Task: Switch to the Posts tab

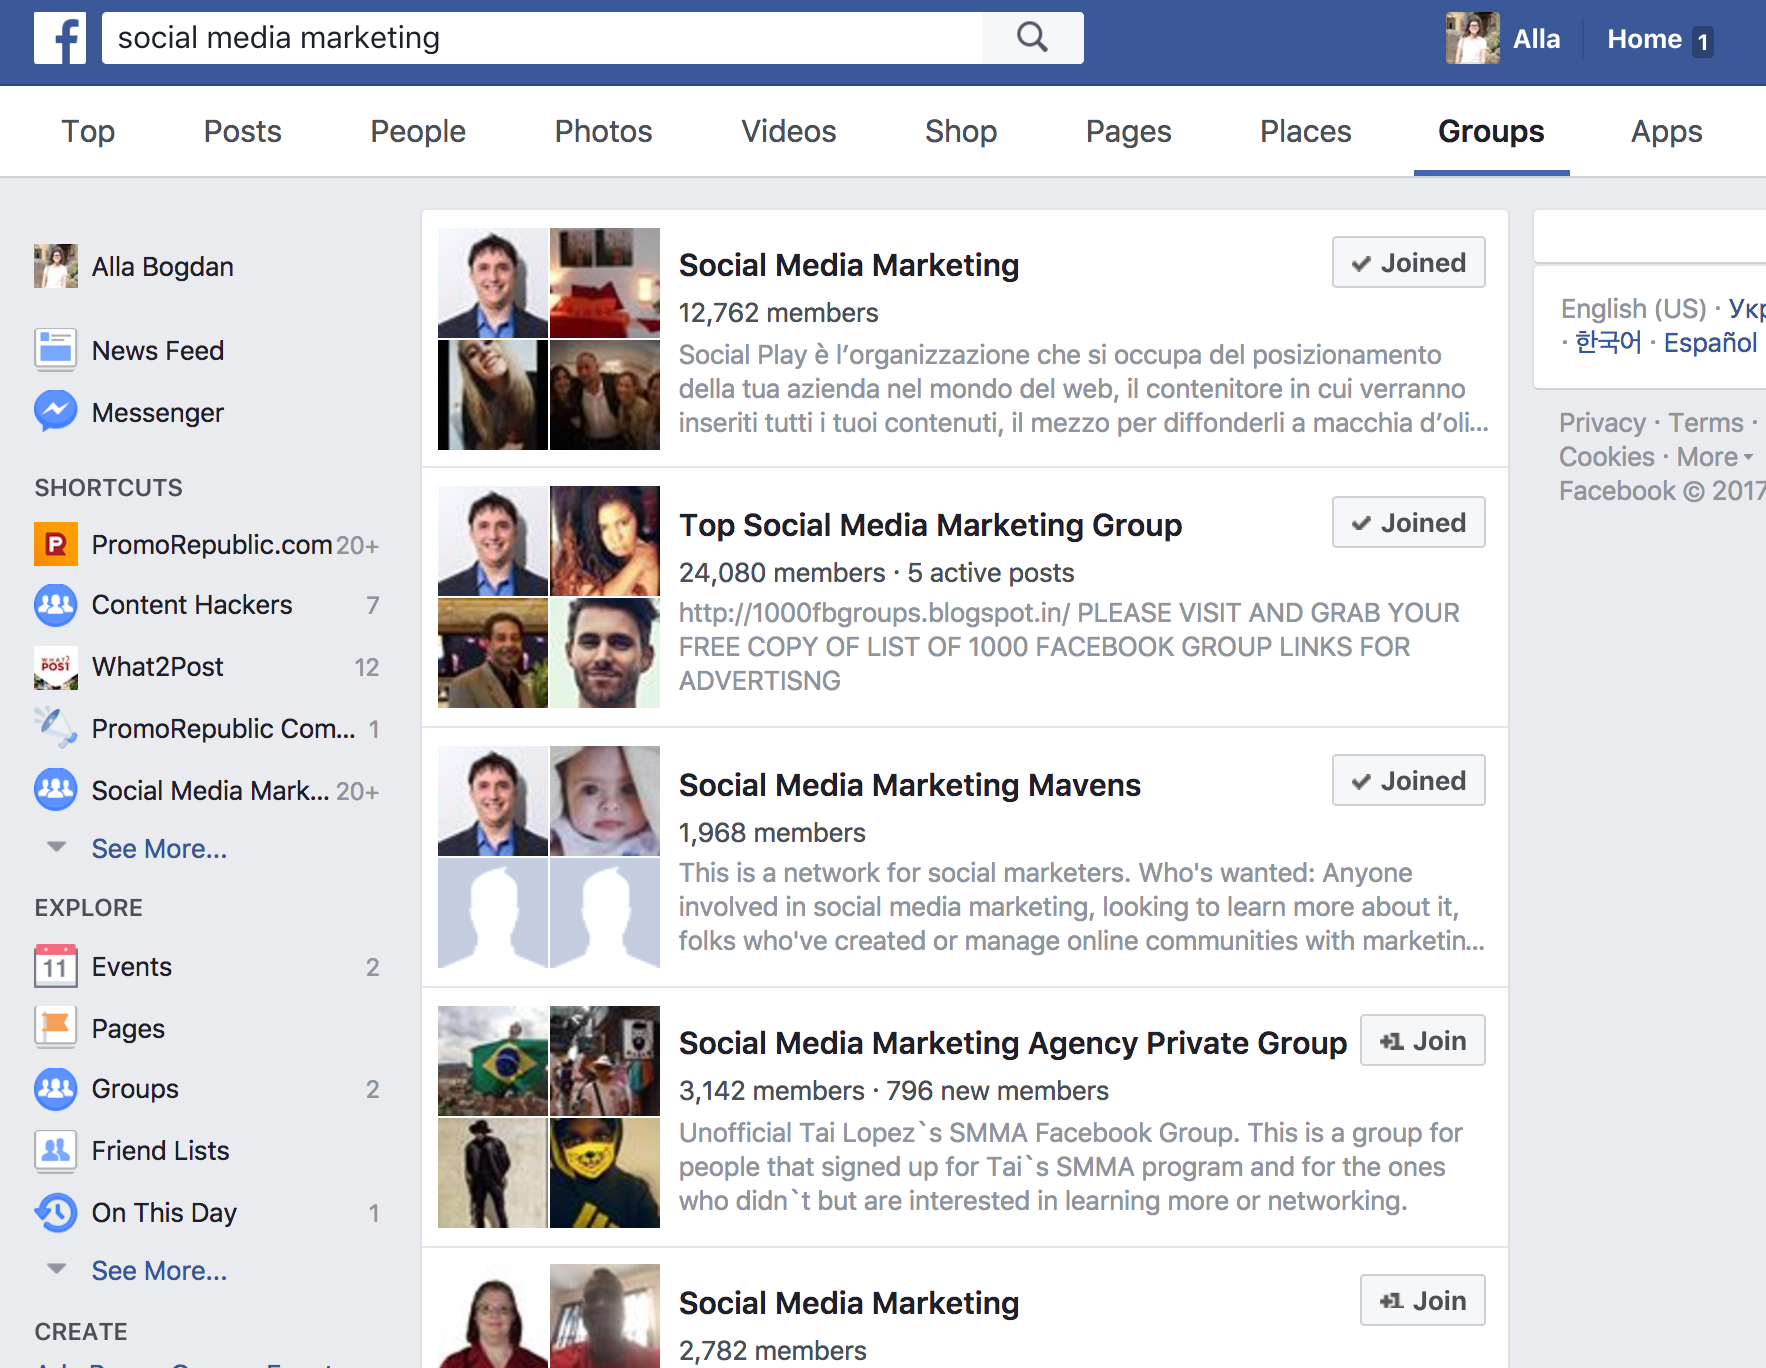Action: 243,131
